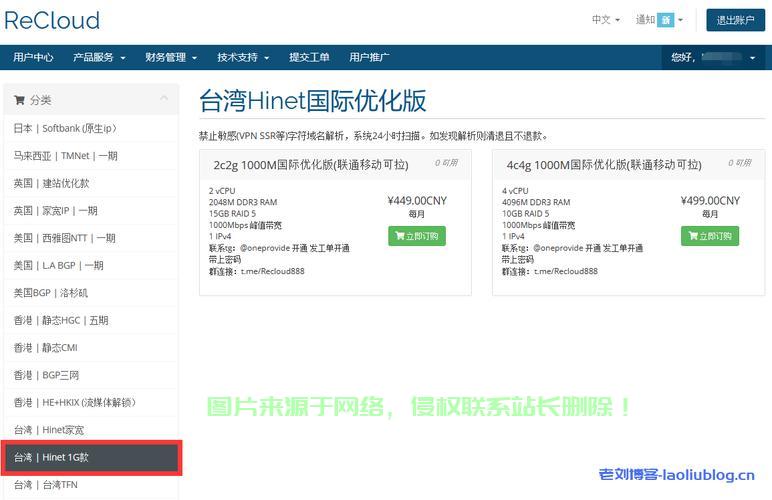This screenshot has width=772, height=500.
Task: Select 台湾 | Hinet家宽 category
Action: click(91, 430)
